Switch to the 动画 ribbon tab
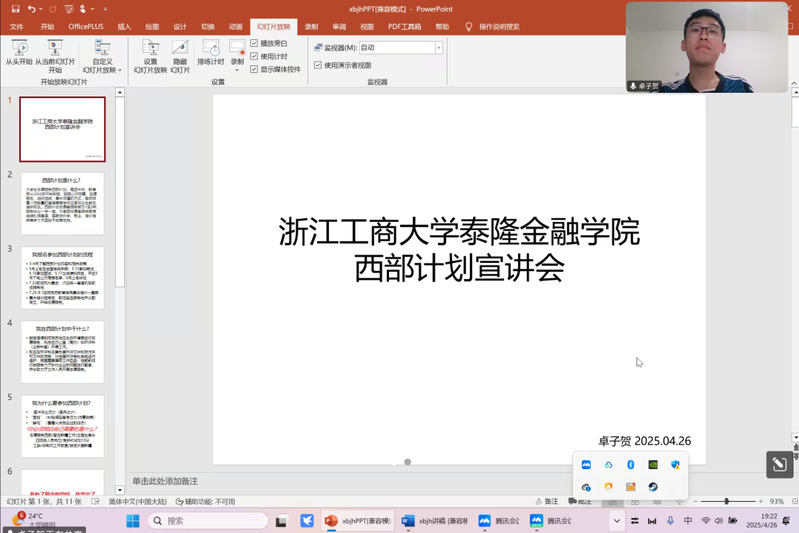This screenshot has height=533, width=799. tap(235, 27)
